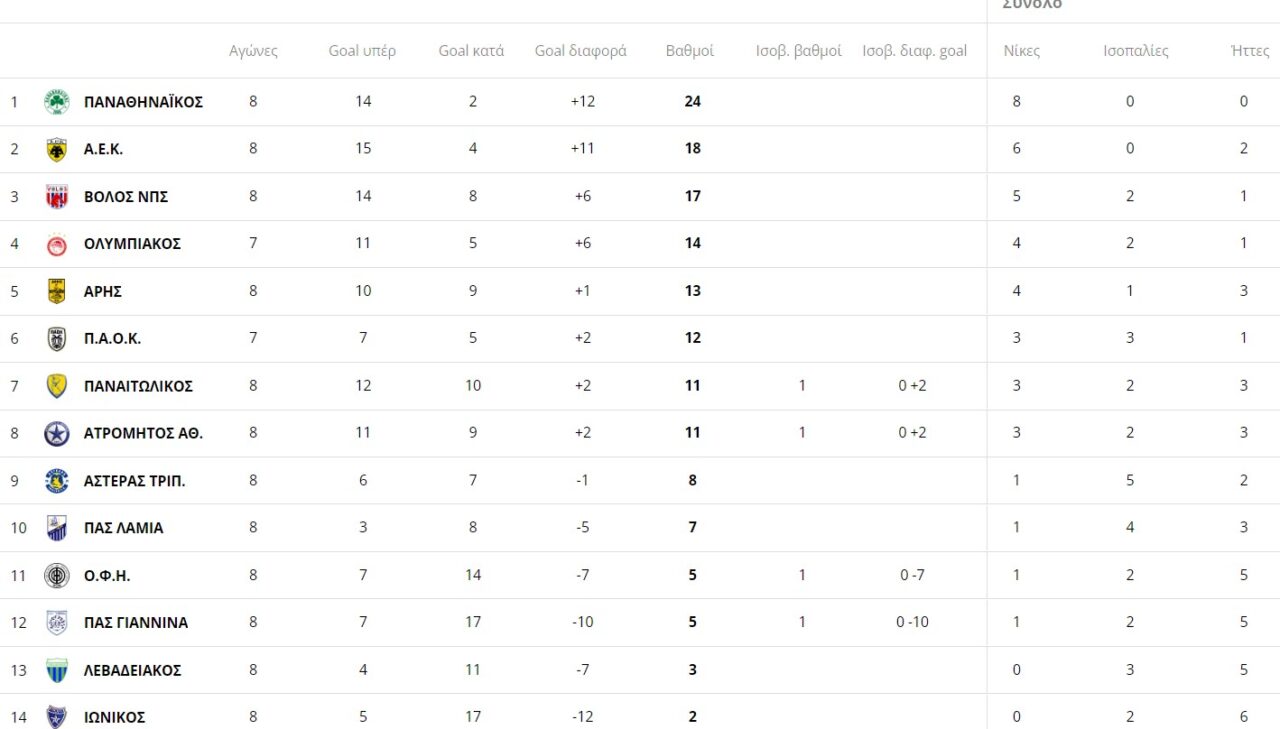The width and height of the screenshot is (1280, 729).
Task: Click the Αγώνες column header
Action: click(253, 51)
